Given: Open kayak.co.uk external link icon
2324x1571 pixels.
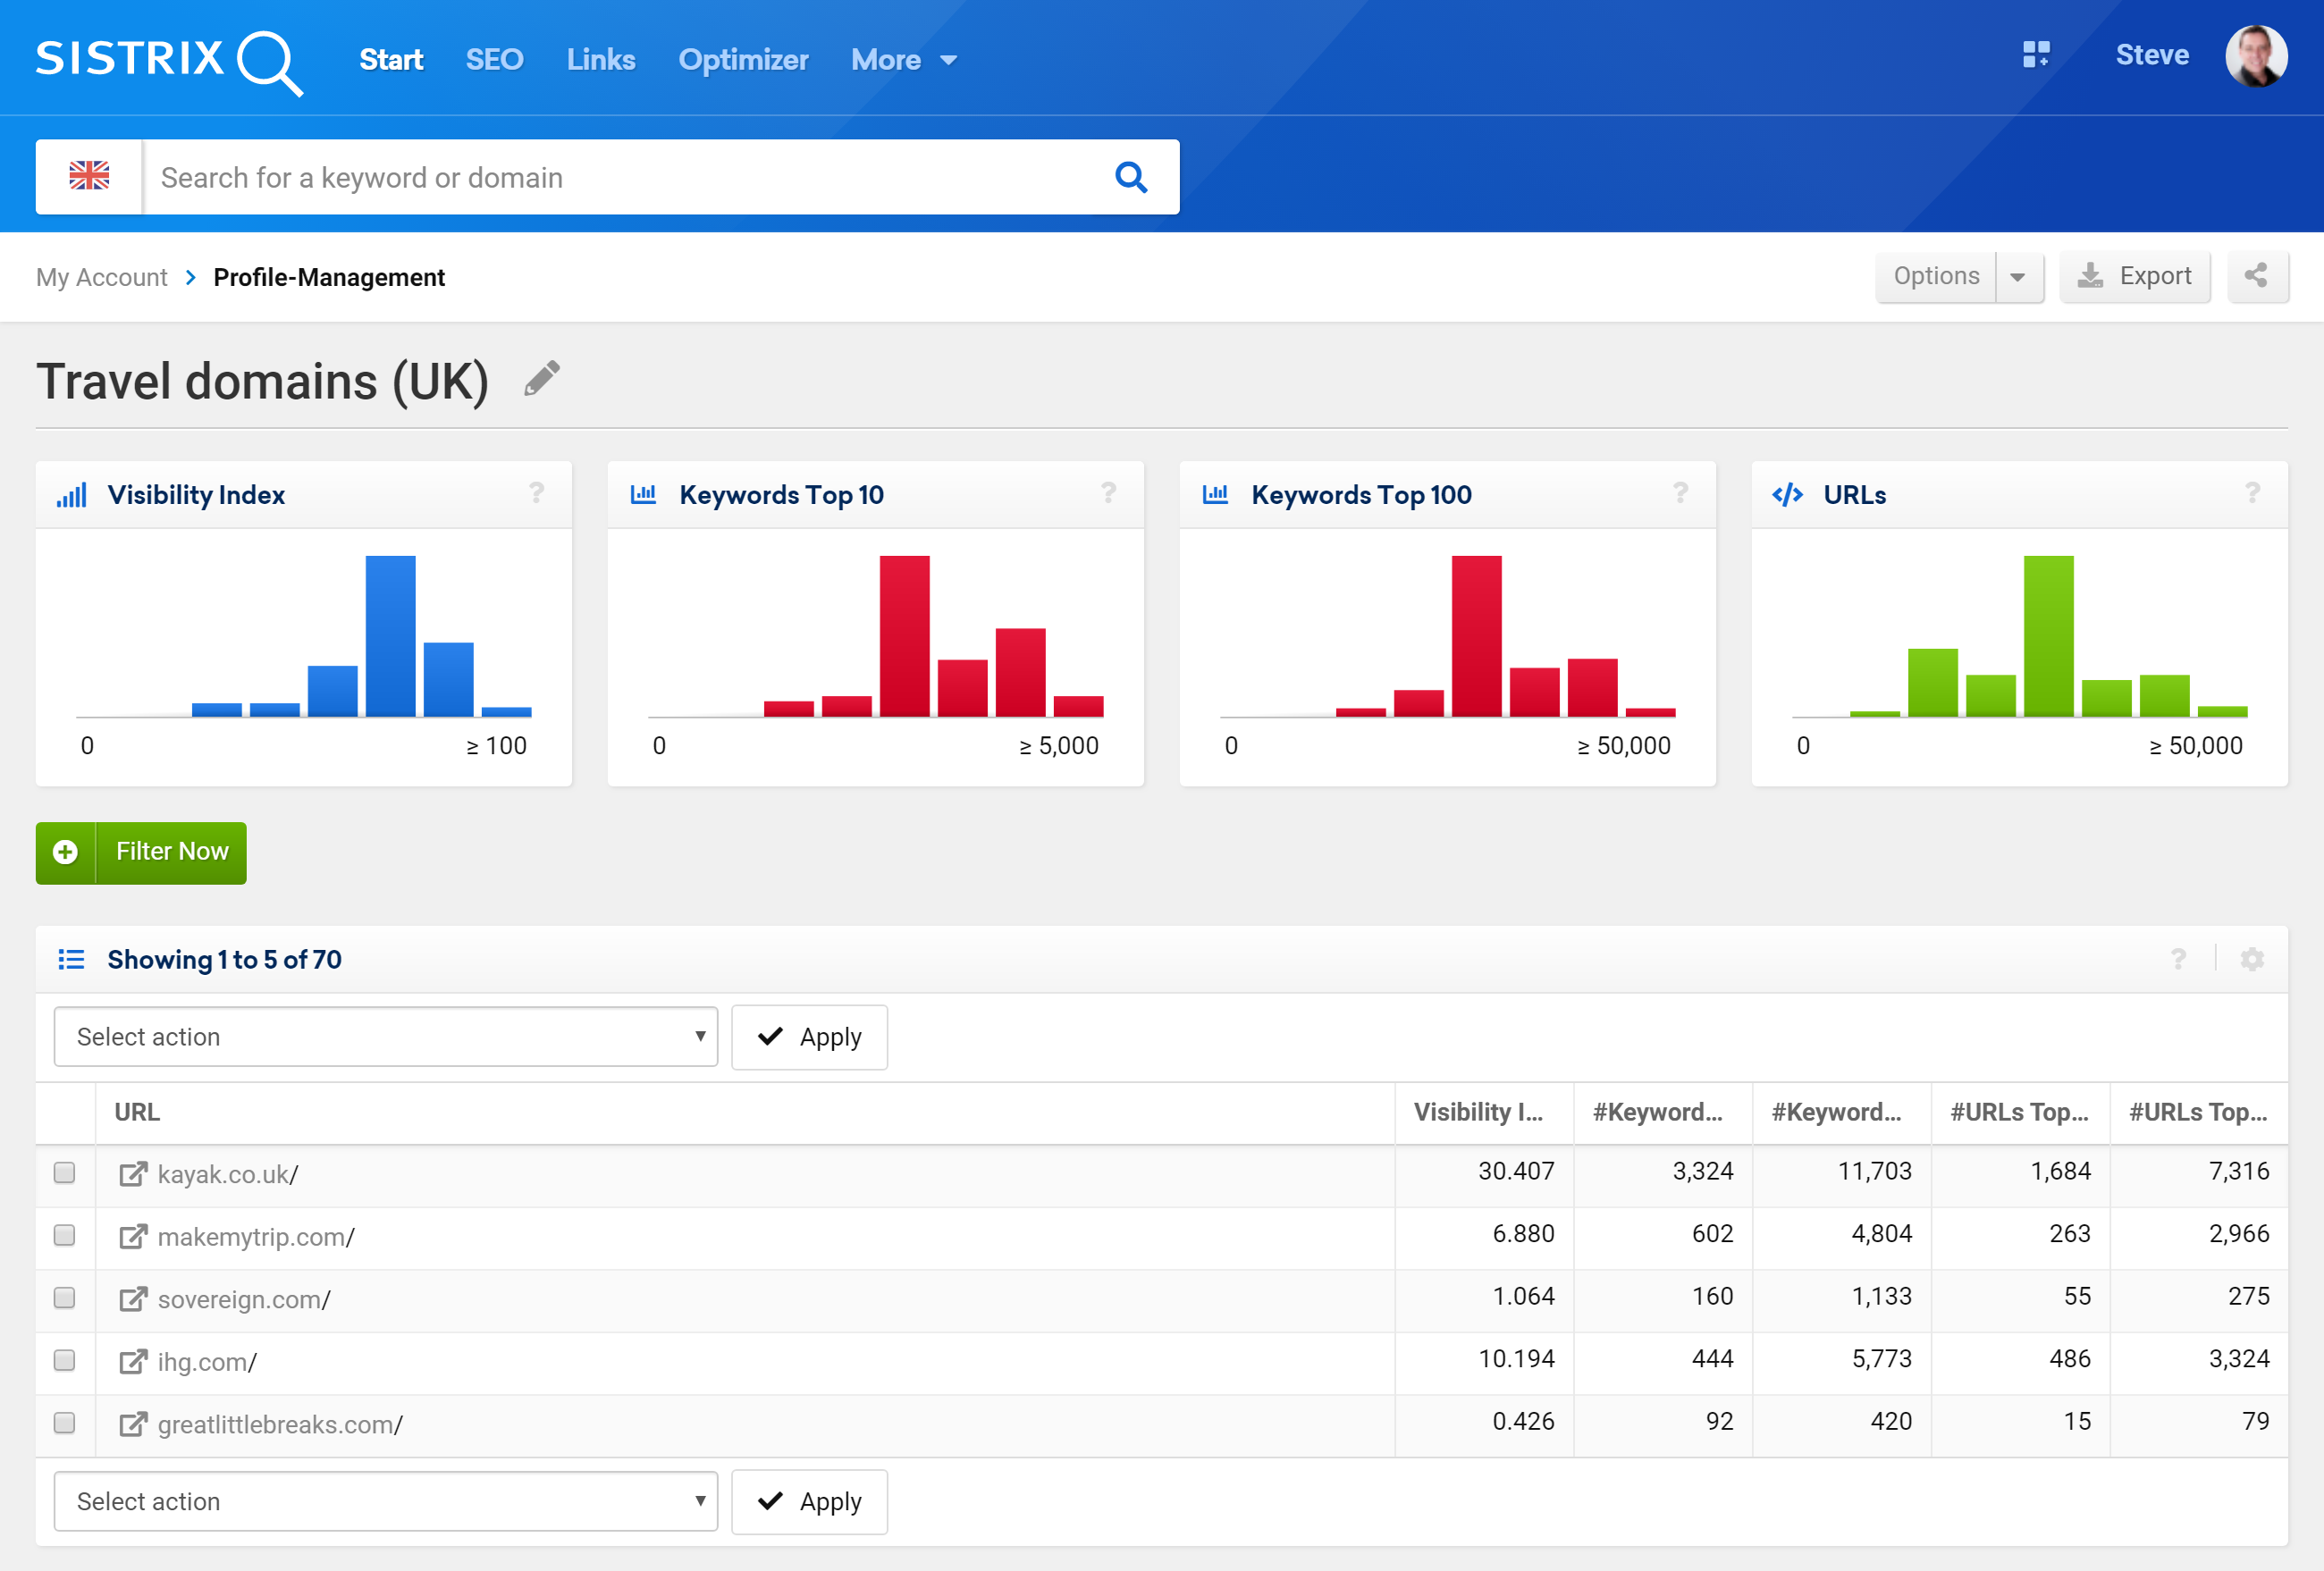Looking at the screenshot, I should click(133, 1174).
